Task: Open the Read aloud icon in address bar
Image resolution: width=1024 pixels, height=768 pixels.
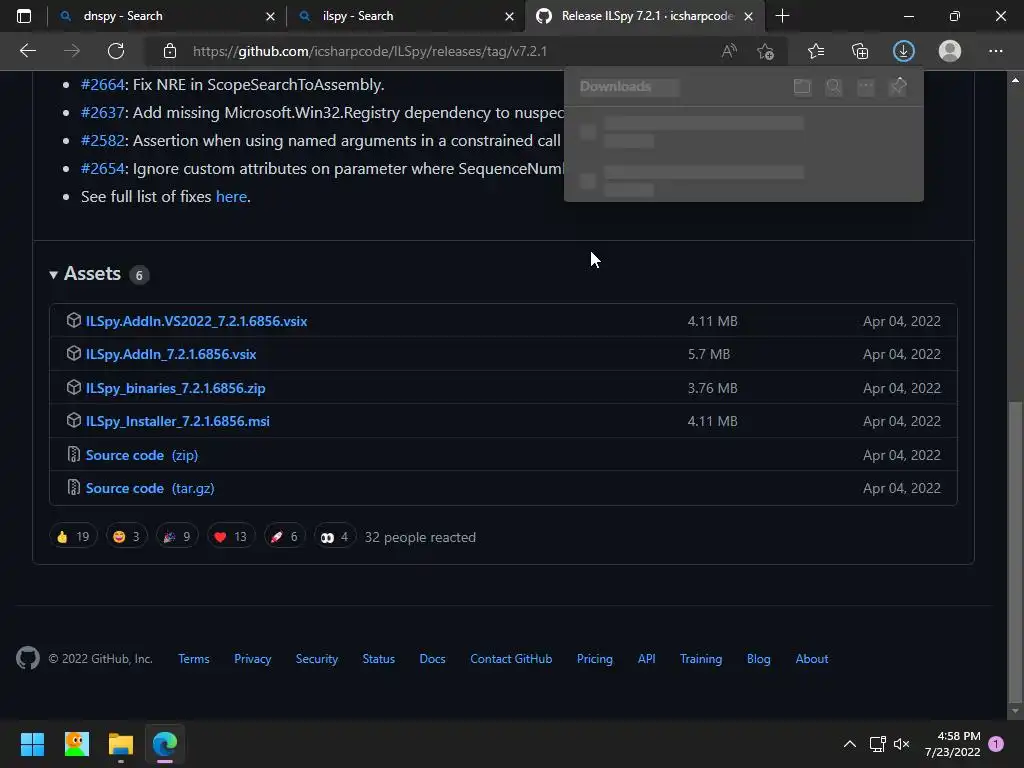Action: coord(729,51)
